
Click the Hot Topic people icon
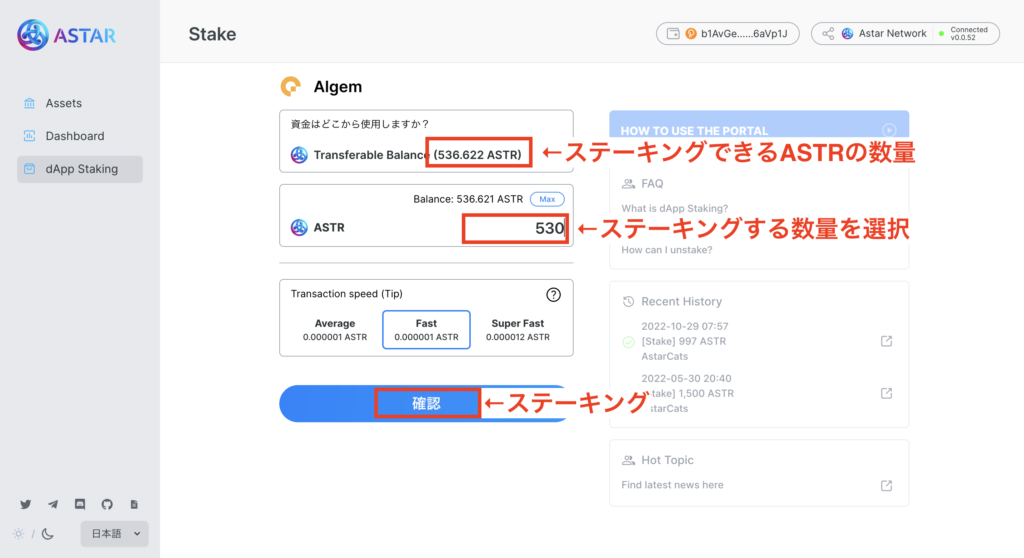coord(628,460)
